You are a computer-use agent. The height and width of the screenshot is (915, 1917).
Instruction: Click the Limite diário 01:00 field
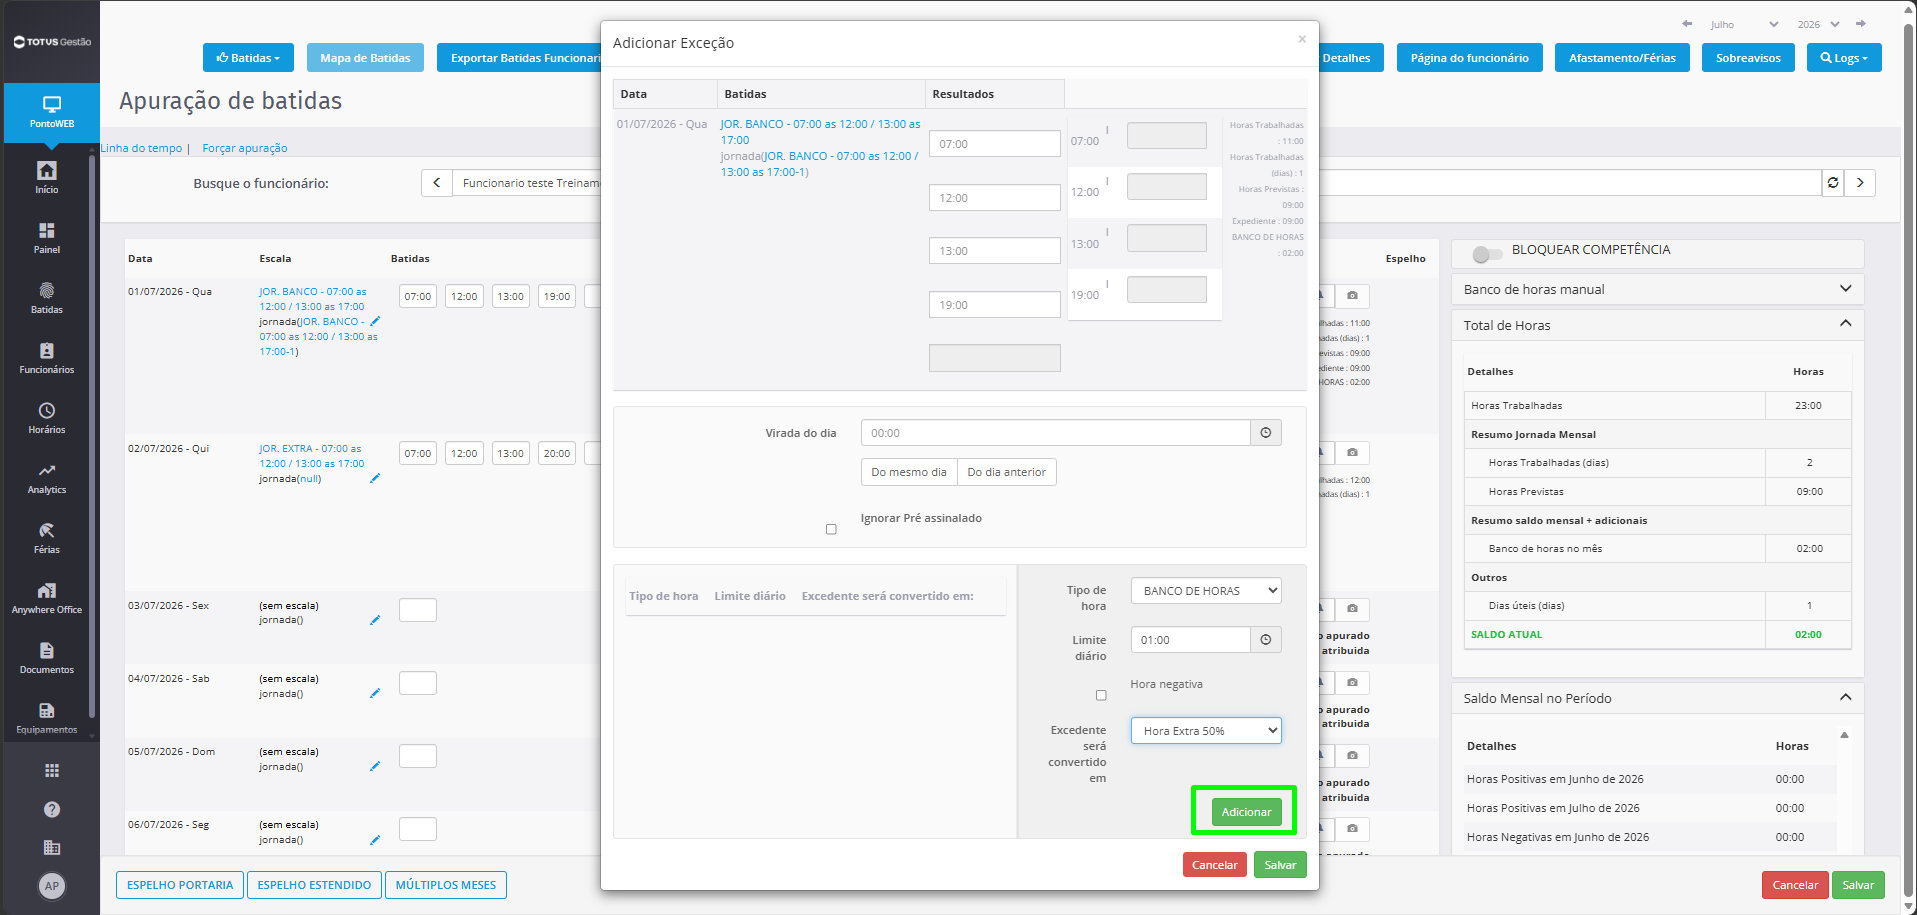coord(1190,640)
